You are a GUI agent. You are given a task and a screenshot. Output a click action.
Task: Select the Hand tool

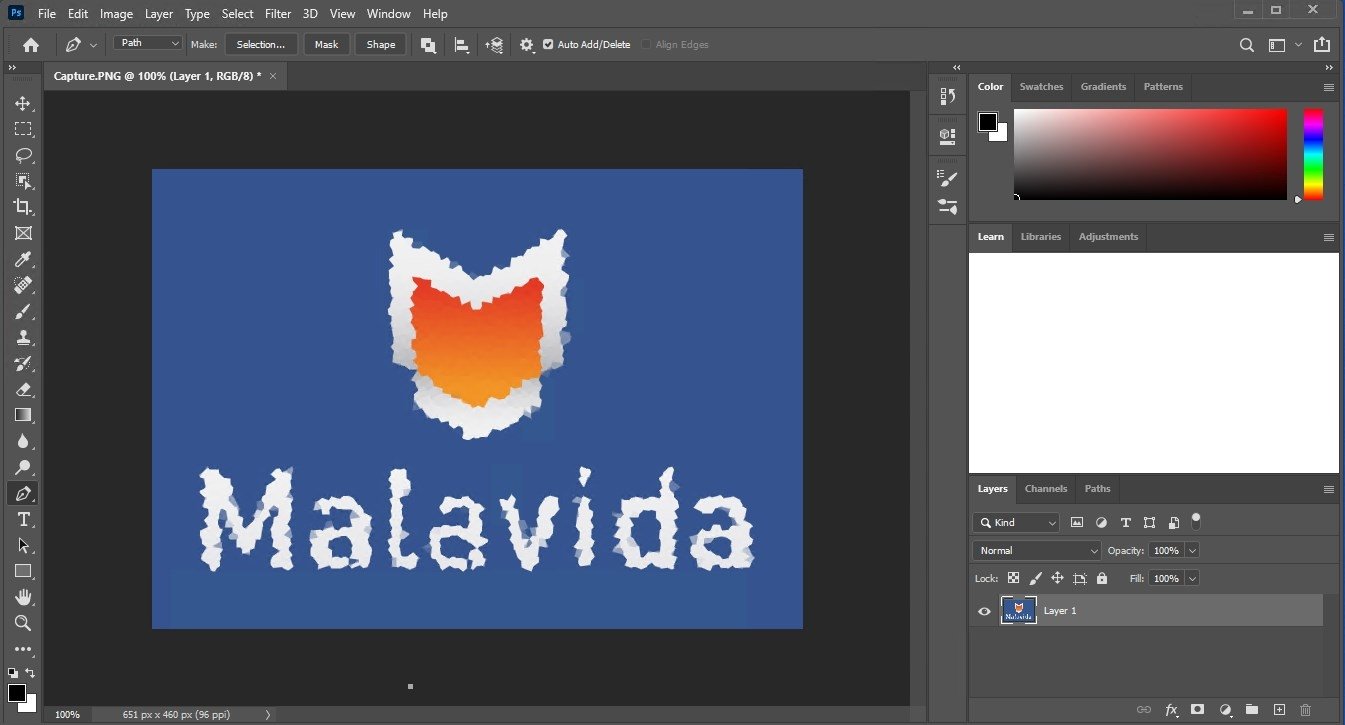pos(23,597)
